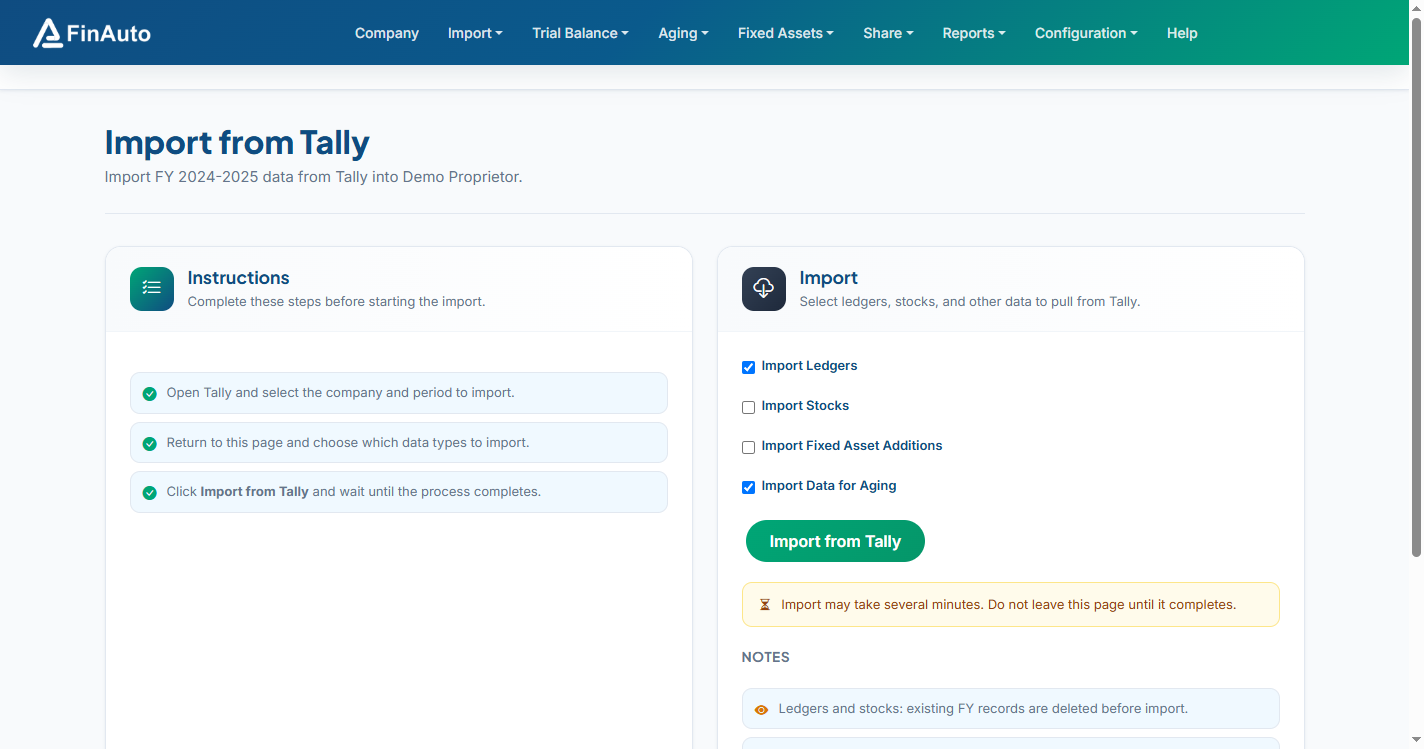Expand the Trial Balance menu
Image resolution: width=1424 pixels, height=749 pixels.
point(580,33)
